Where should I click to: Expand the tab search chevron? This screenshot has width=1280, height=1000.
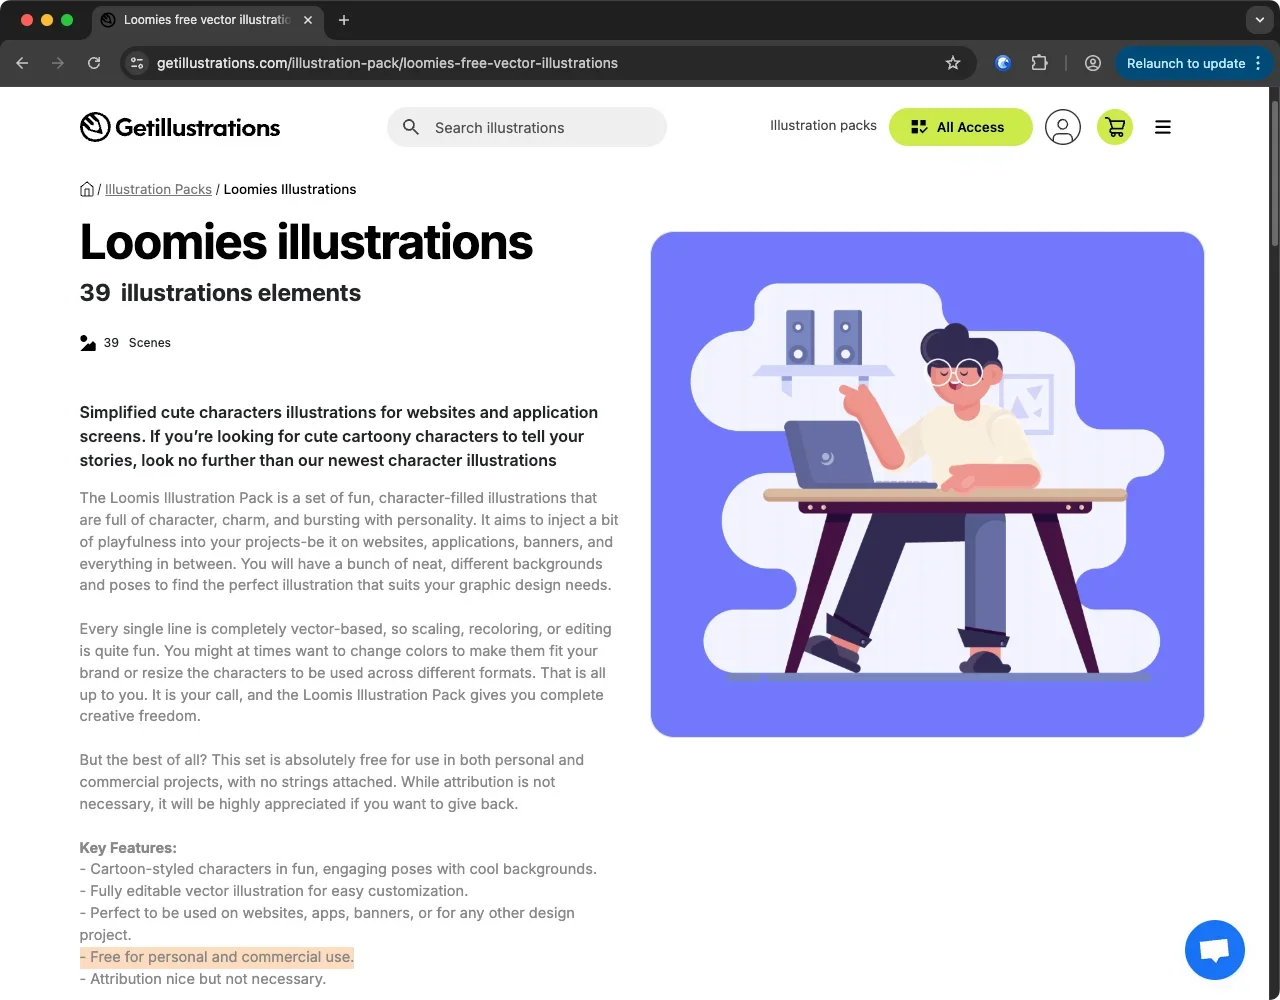click(x=1260, y=20)
